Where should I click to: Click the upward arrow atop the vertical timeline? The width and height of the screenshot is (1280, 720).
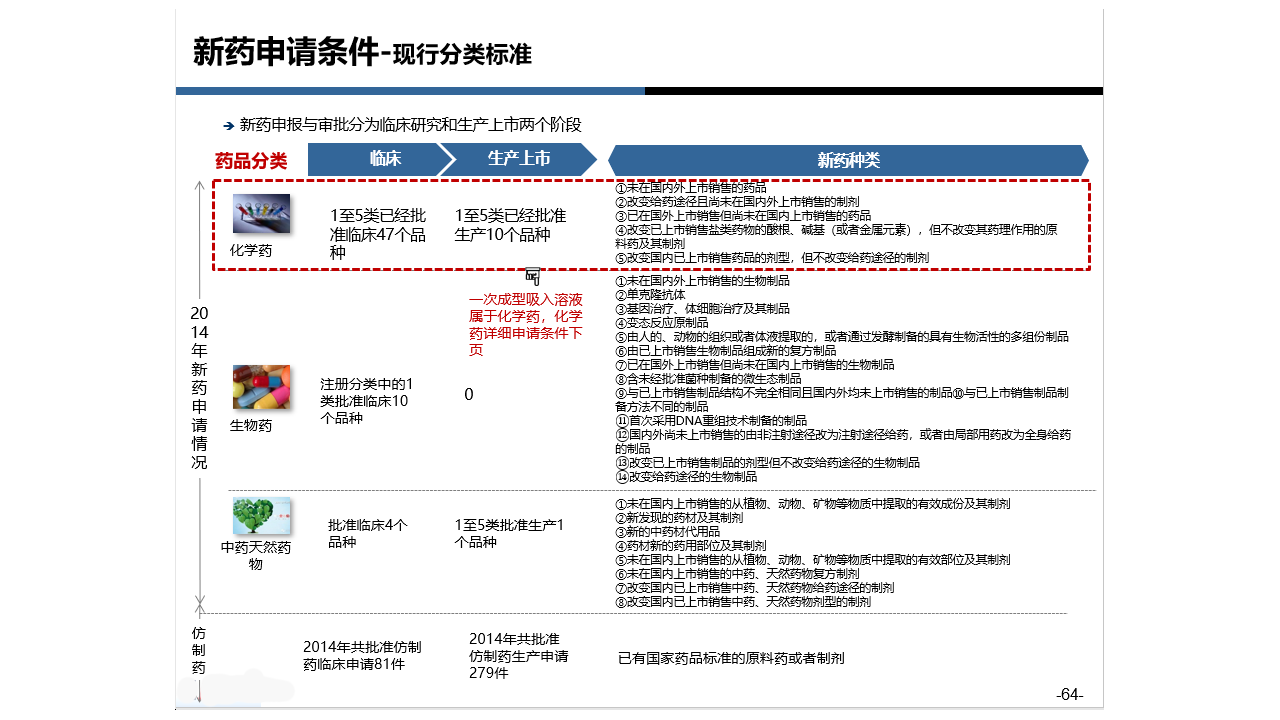(x=199, y=187)
